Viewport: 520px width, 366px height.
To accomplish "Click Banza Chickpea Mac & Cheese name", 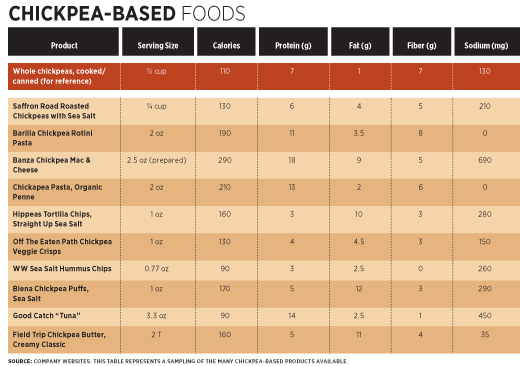I will [52, 165].
